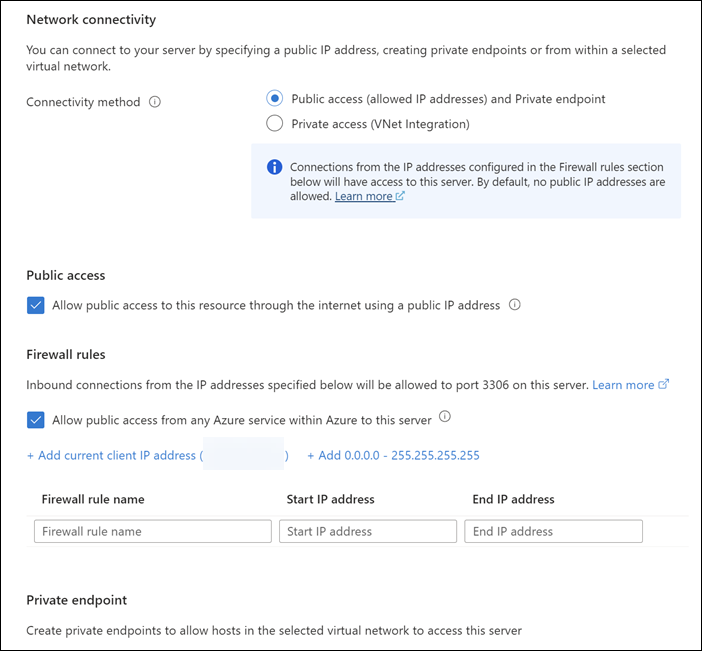The width and height of the screenshot is (702, 651).
Task: Click into the Start IP address field
Action: (x=367, y=532)
